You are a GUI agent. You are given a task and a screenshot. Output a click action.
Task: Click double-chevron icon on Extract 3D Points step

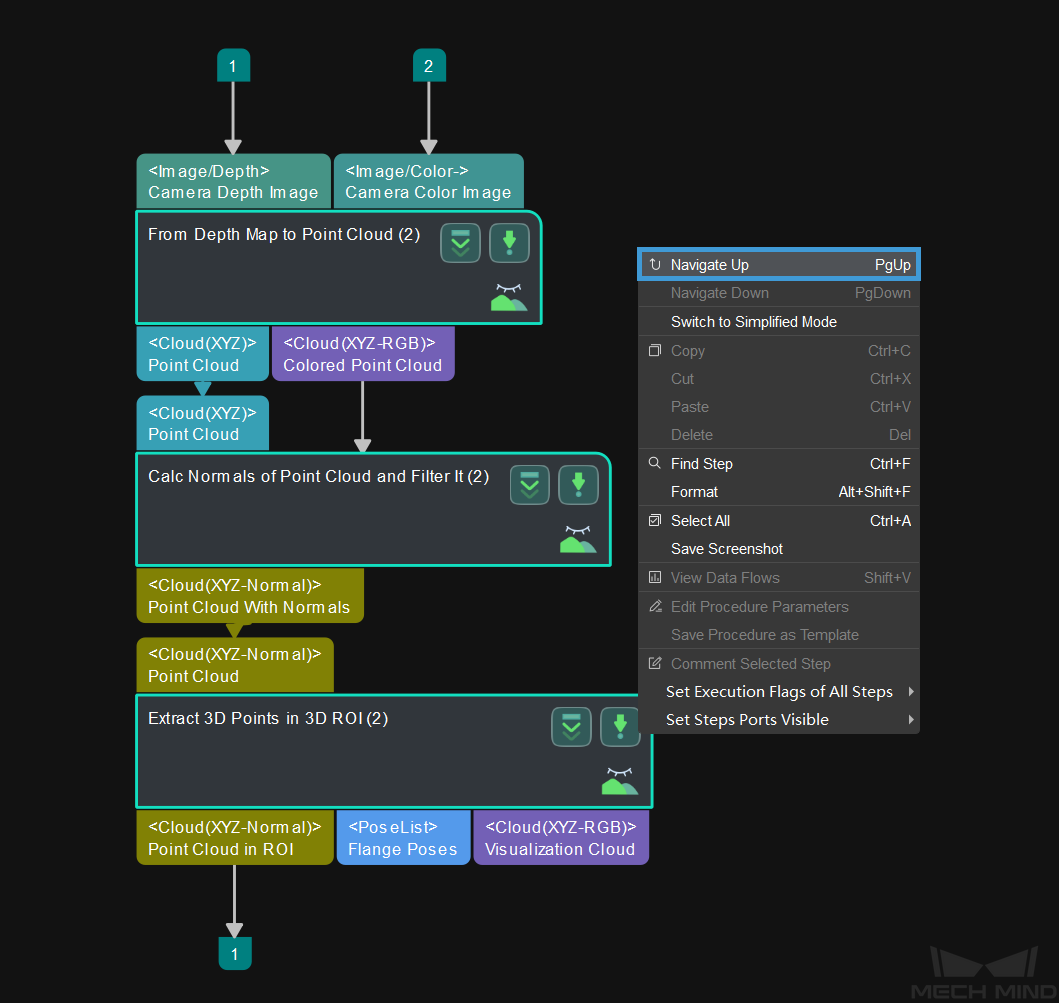pyautogui.click(x=571, y=727)
